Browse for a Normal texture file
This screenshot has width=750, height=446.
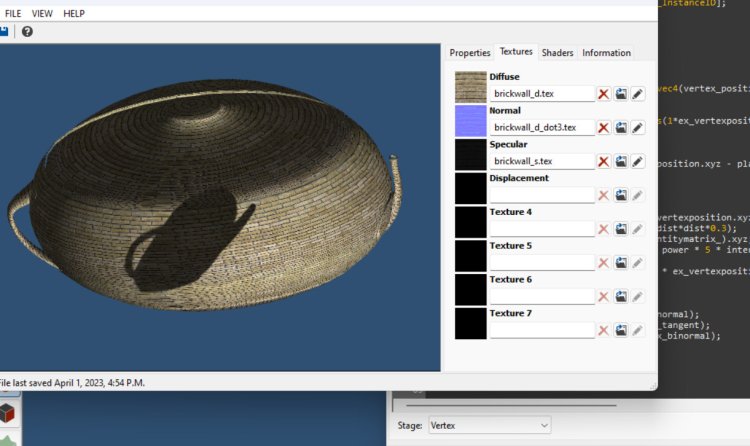point(621,128)
